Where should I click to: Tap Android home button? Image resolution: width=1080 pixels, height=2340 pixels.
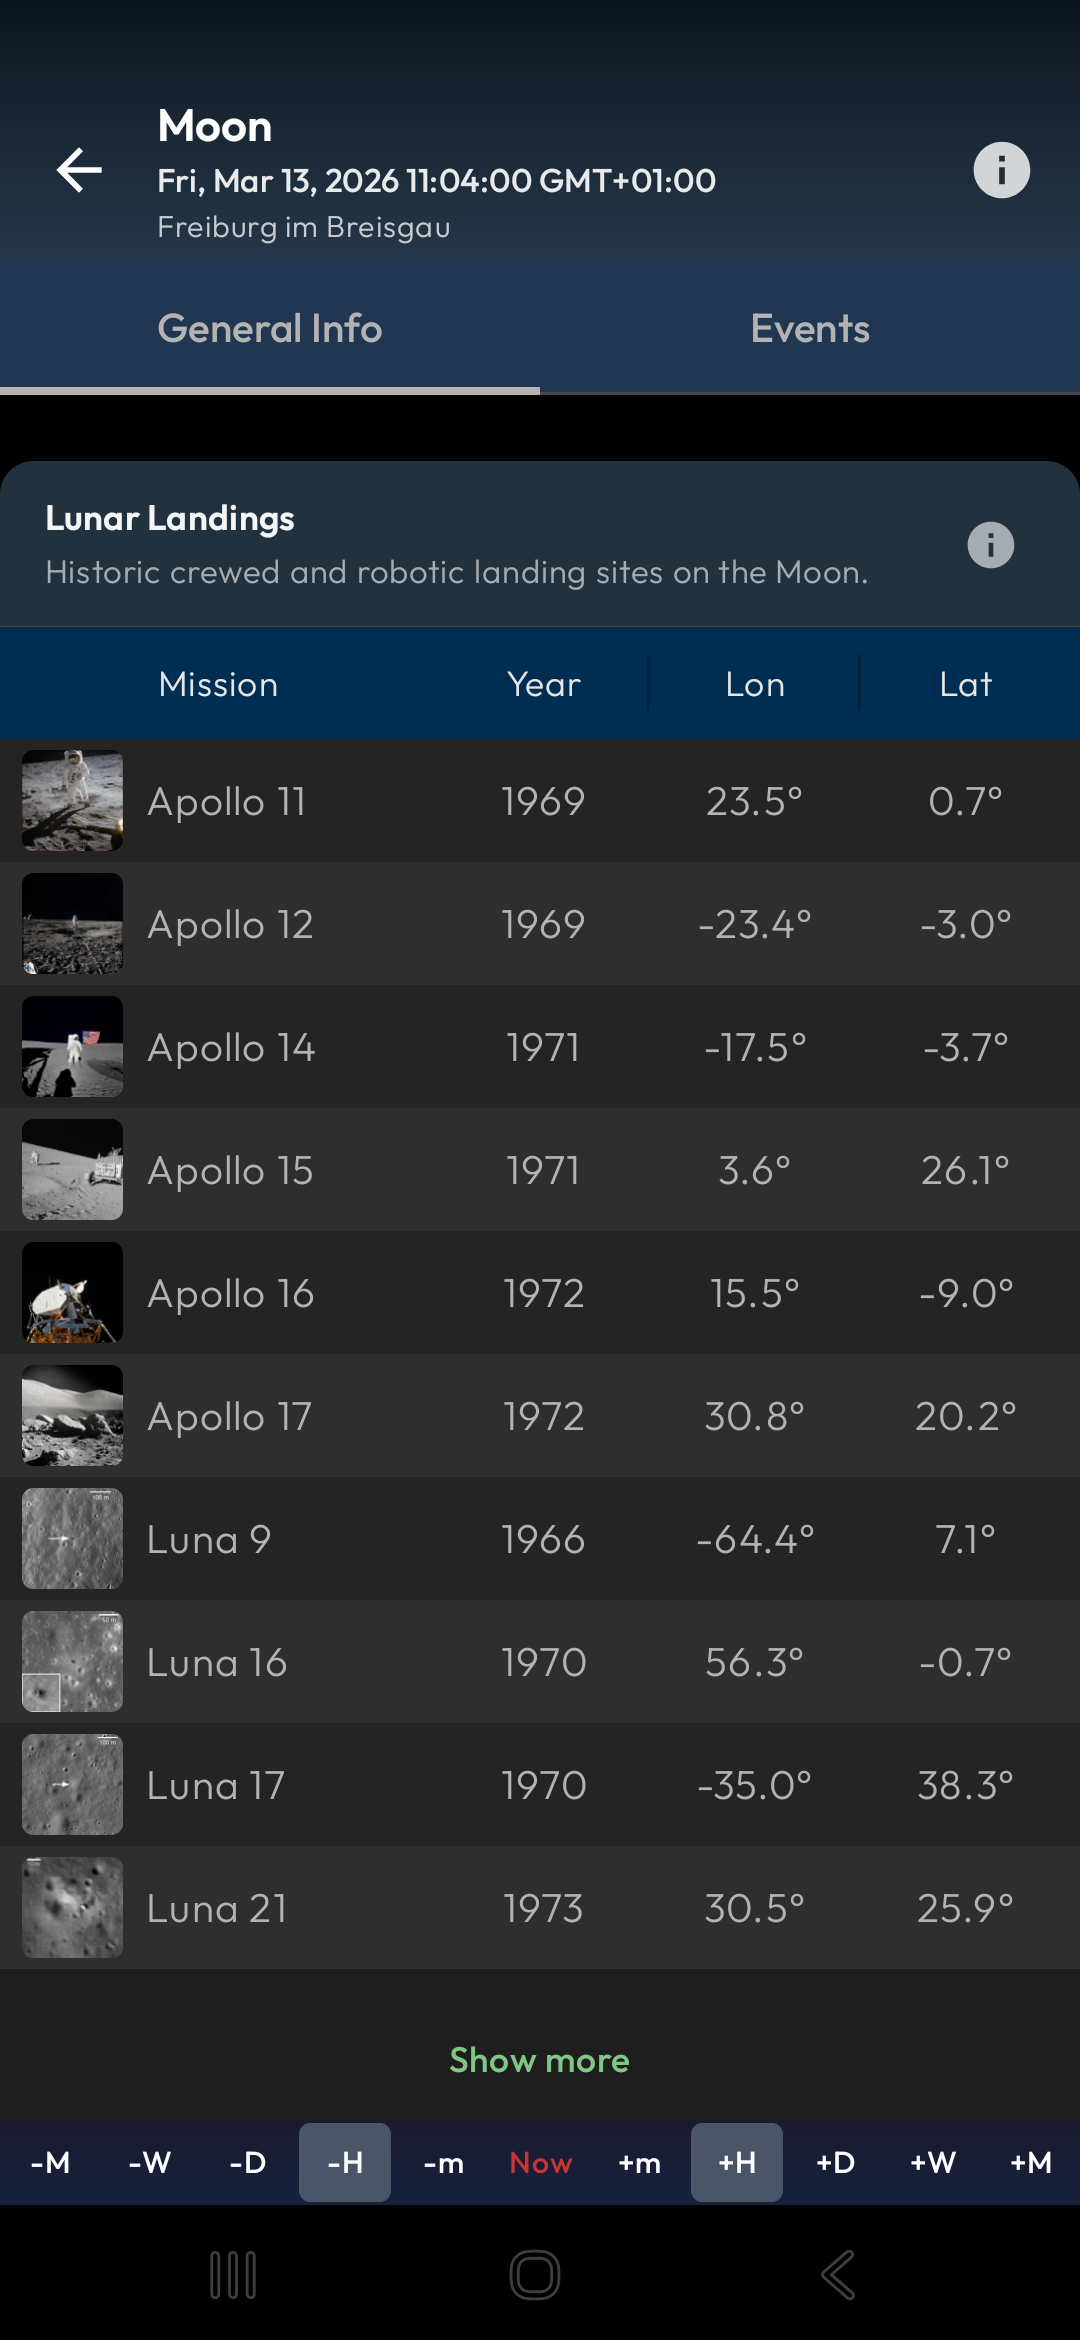pos(535,2275)
